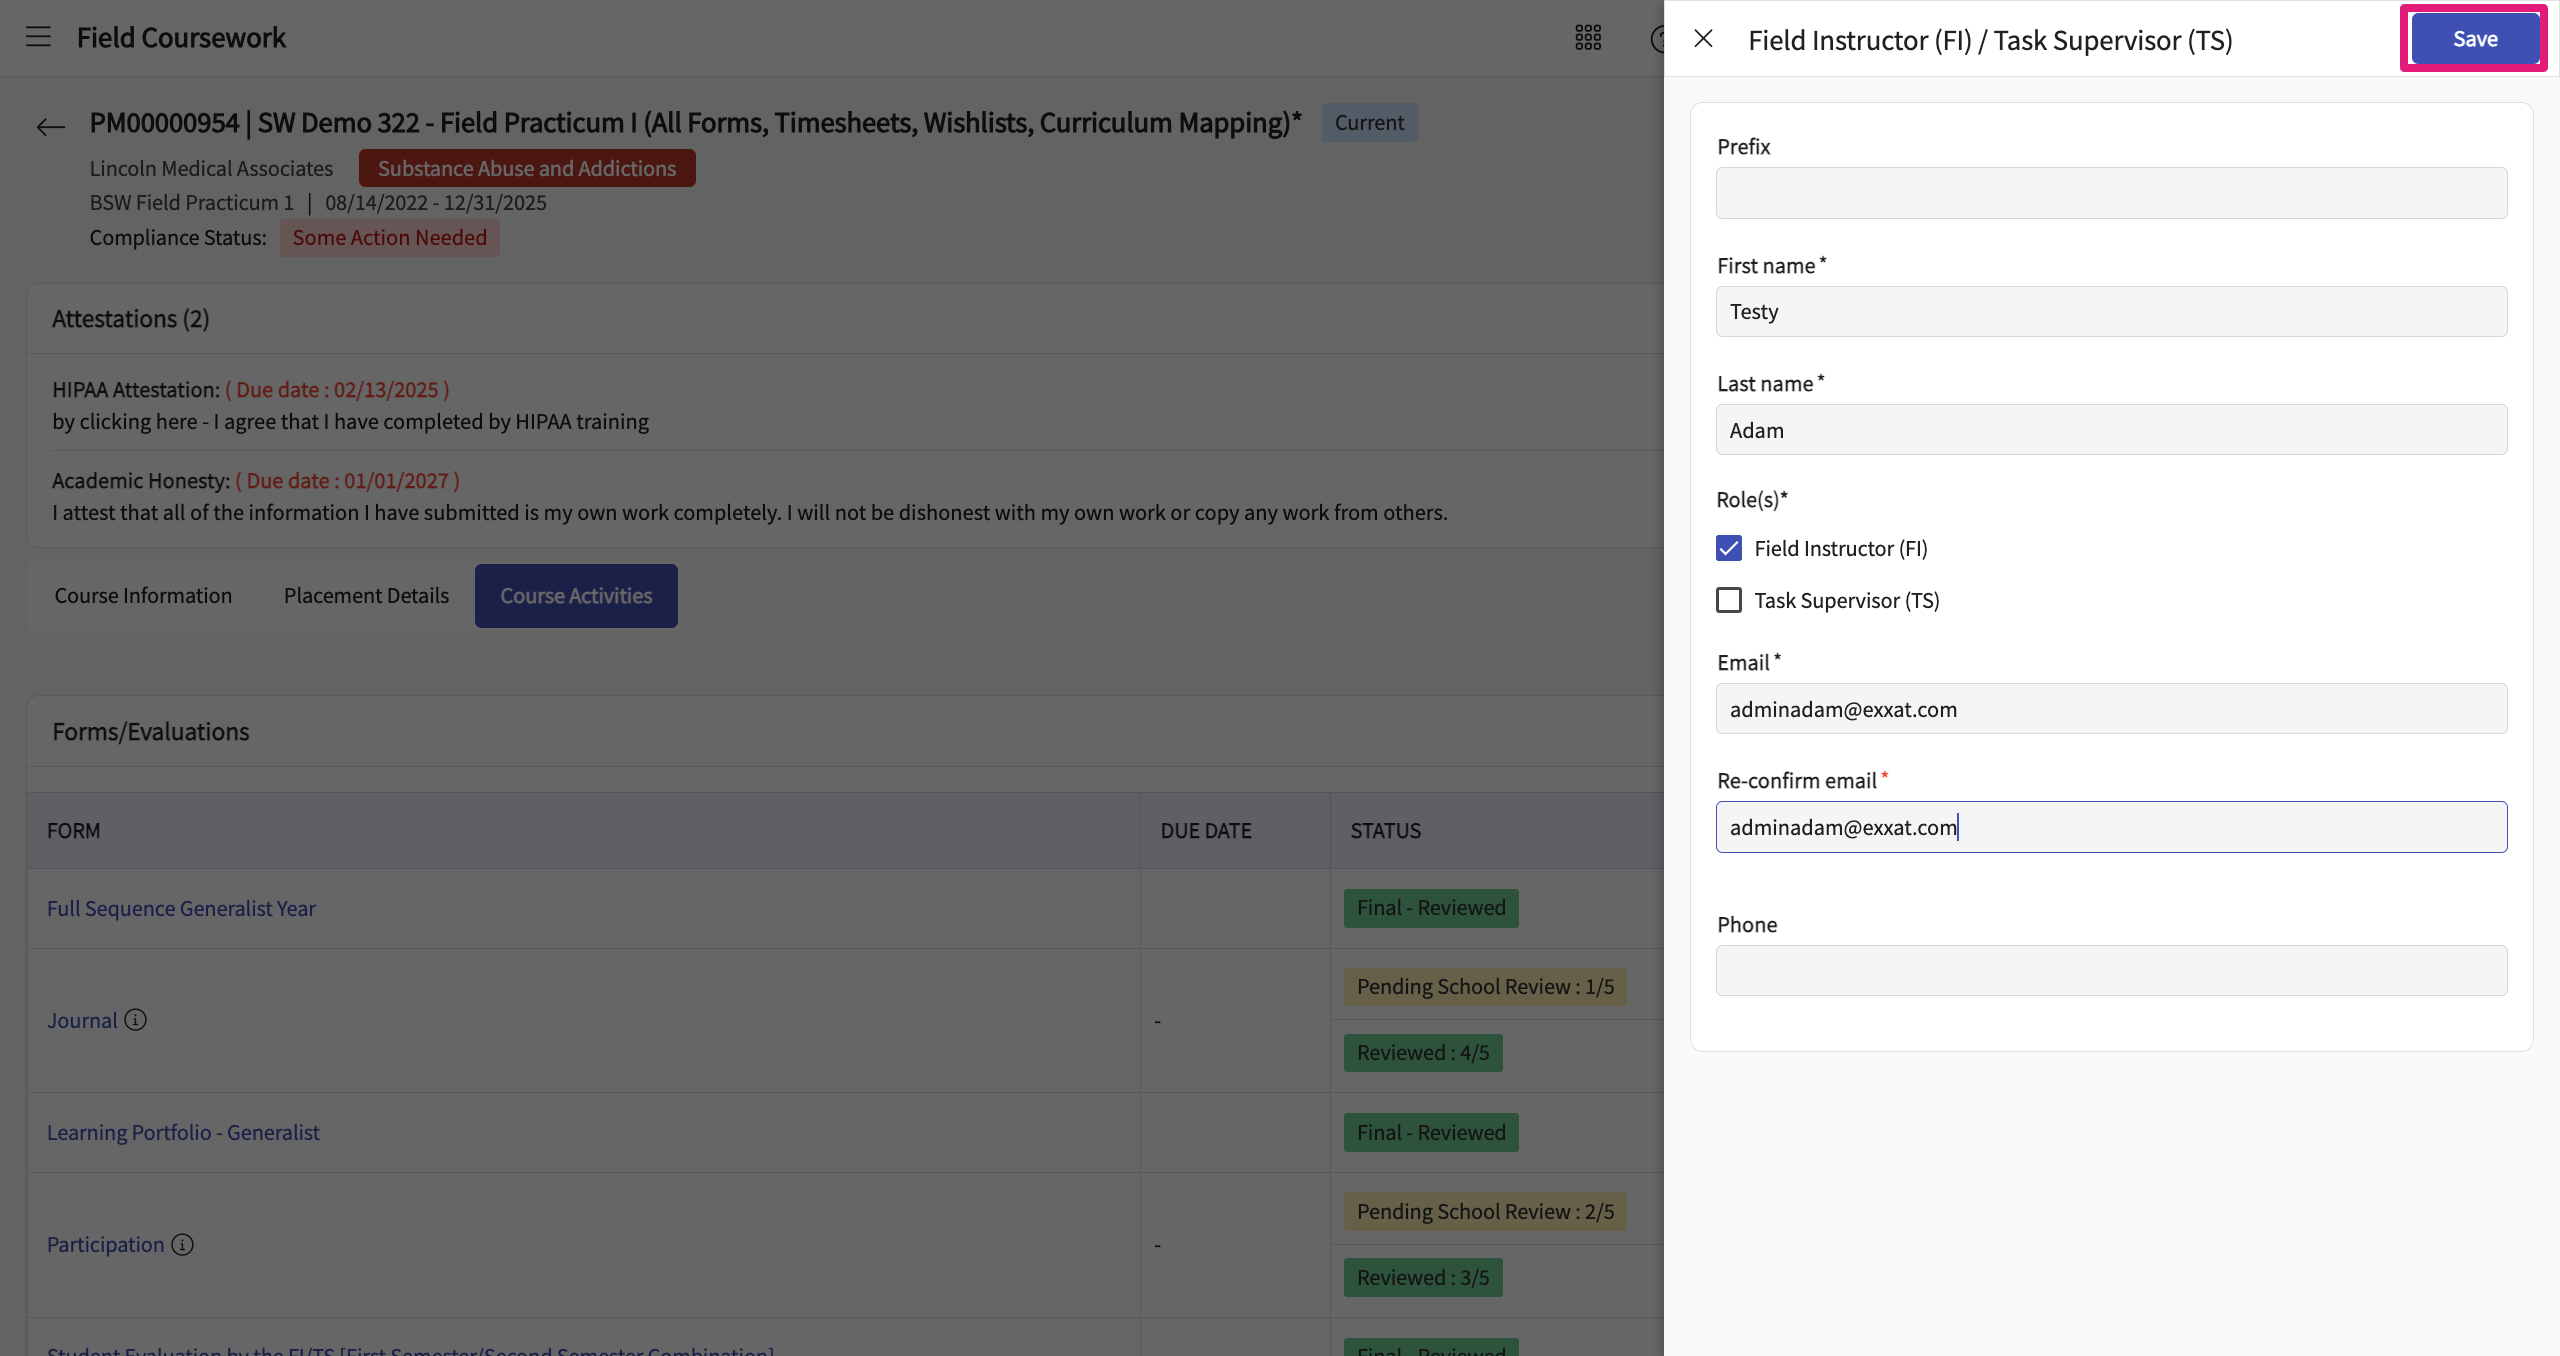Open the Journal form link

(x=82, y=1020)
